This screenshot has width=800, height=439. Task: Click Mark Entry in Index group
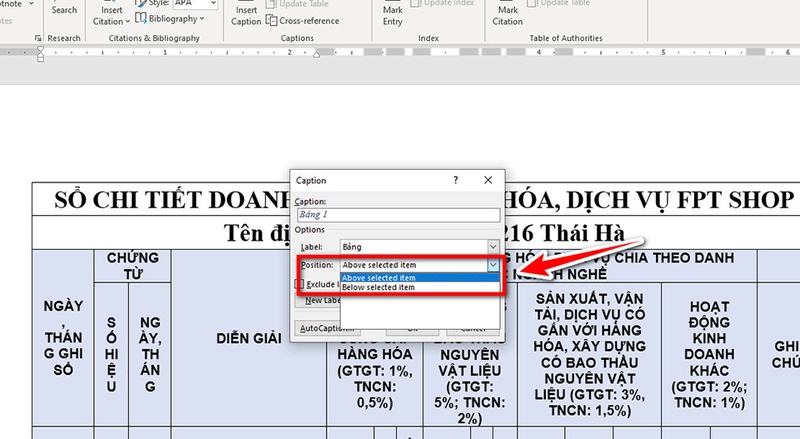point(392,15)
